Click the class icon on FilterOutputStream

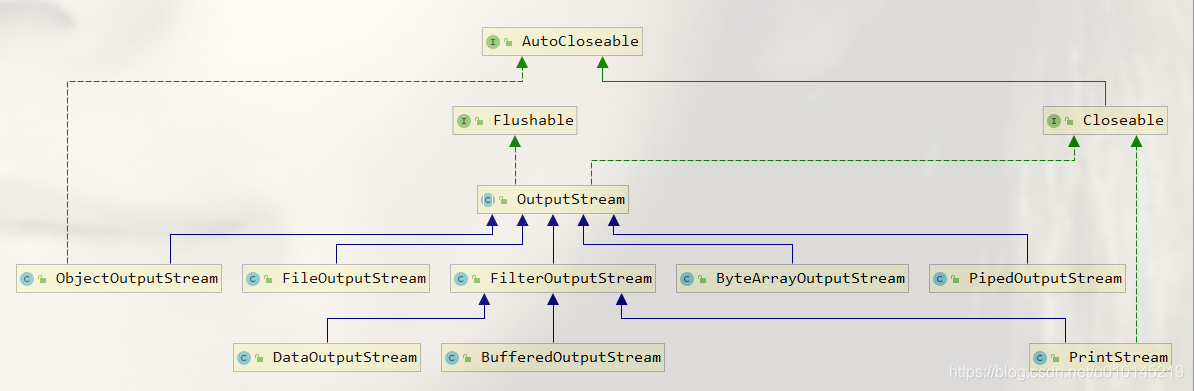click(x=460, y=279)
